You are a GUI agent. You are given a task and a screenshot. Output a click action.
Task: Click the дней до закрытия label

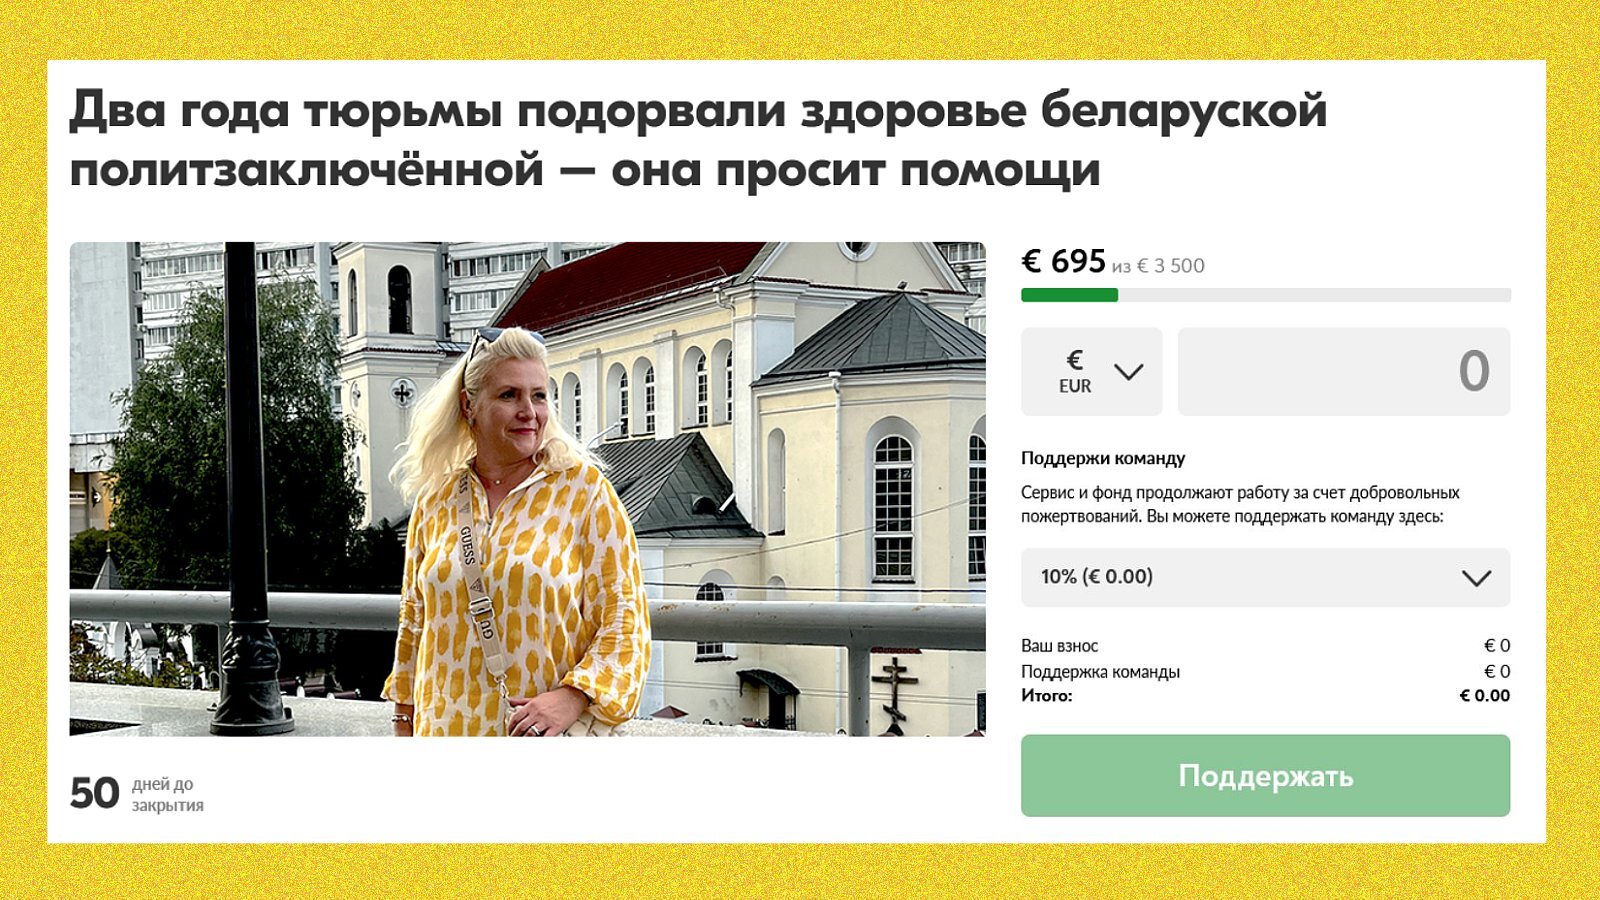coord(168,795)
